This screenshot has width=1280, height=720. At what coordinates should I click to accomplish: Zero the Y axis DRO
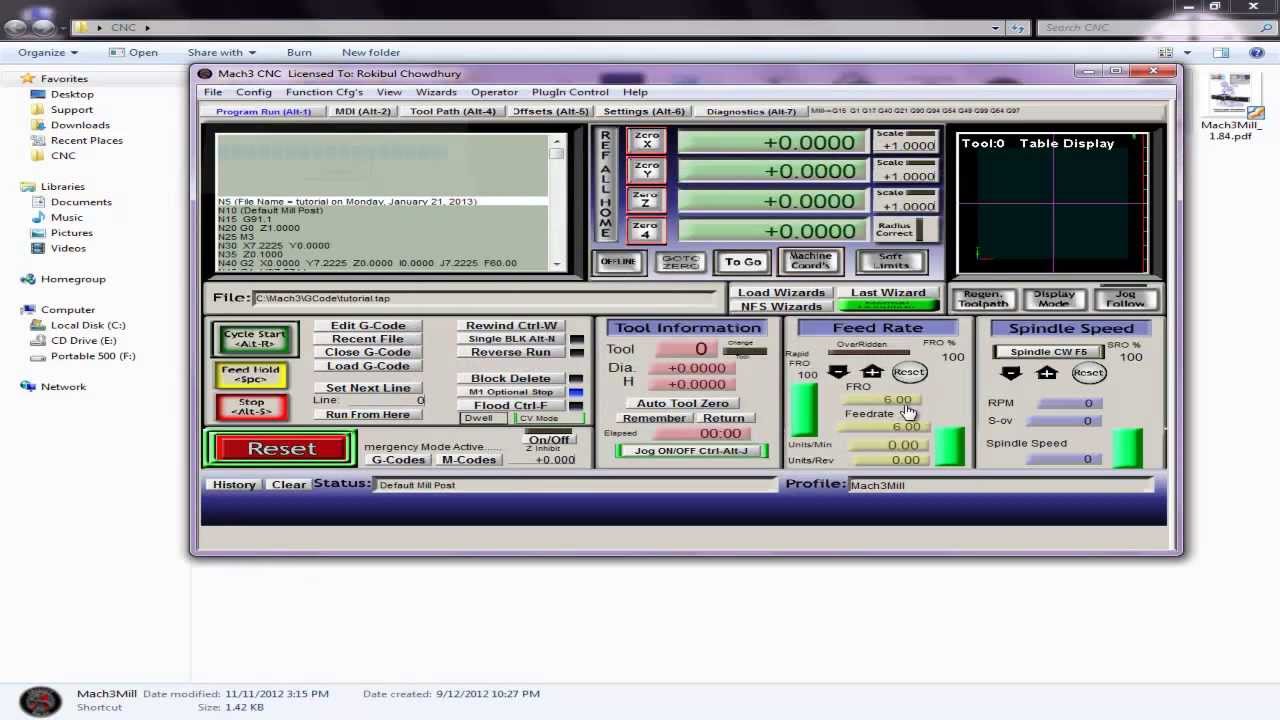click(x=646, y=170)
